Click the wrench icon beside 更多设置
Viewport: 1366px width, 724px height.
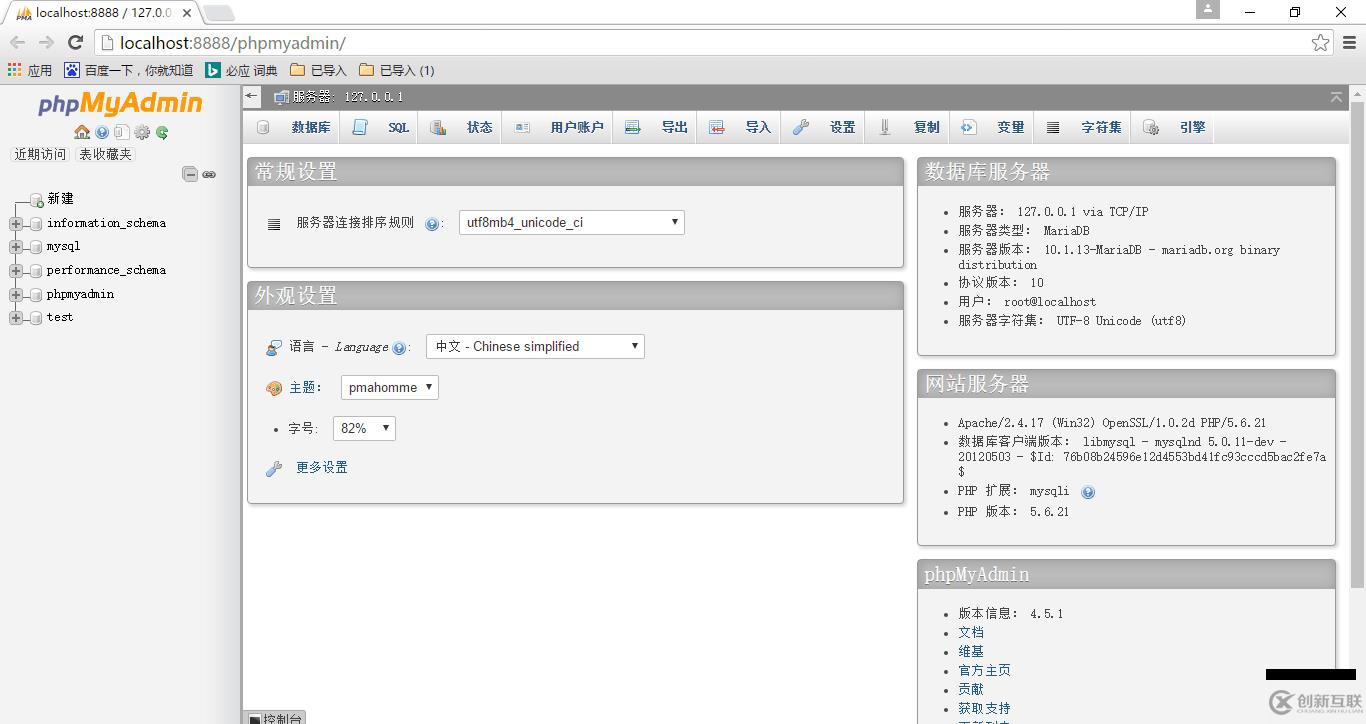[x=274, y=468]
